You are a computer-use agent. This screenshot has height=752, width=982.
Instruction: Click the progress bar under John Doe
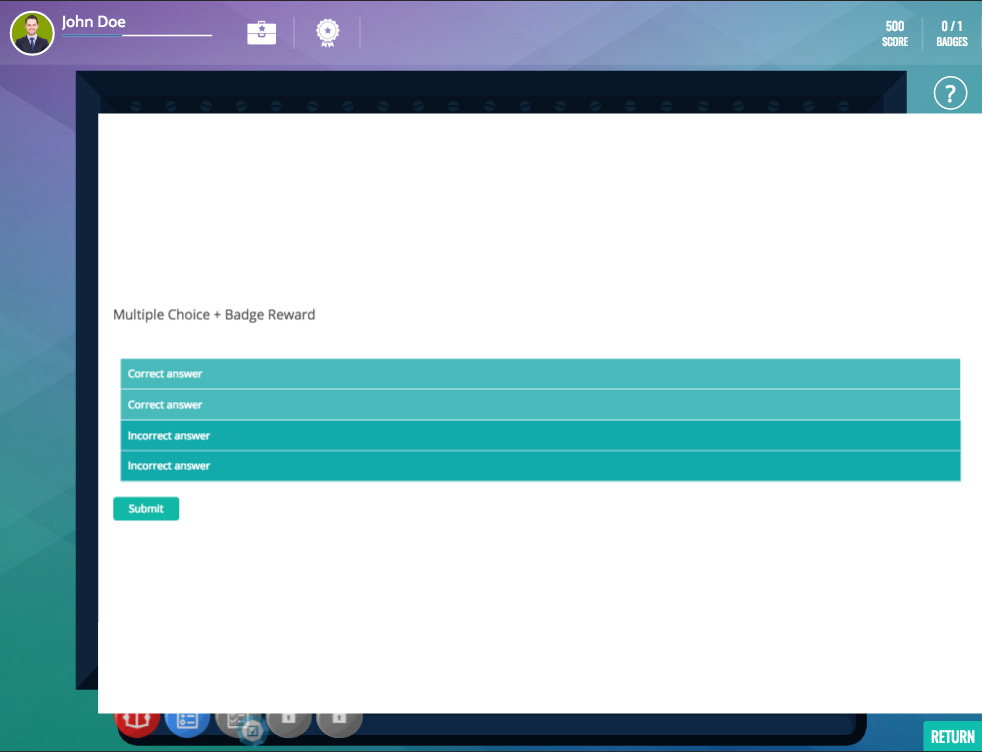(137, 36)
